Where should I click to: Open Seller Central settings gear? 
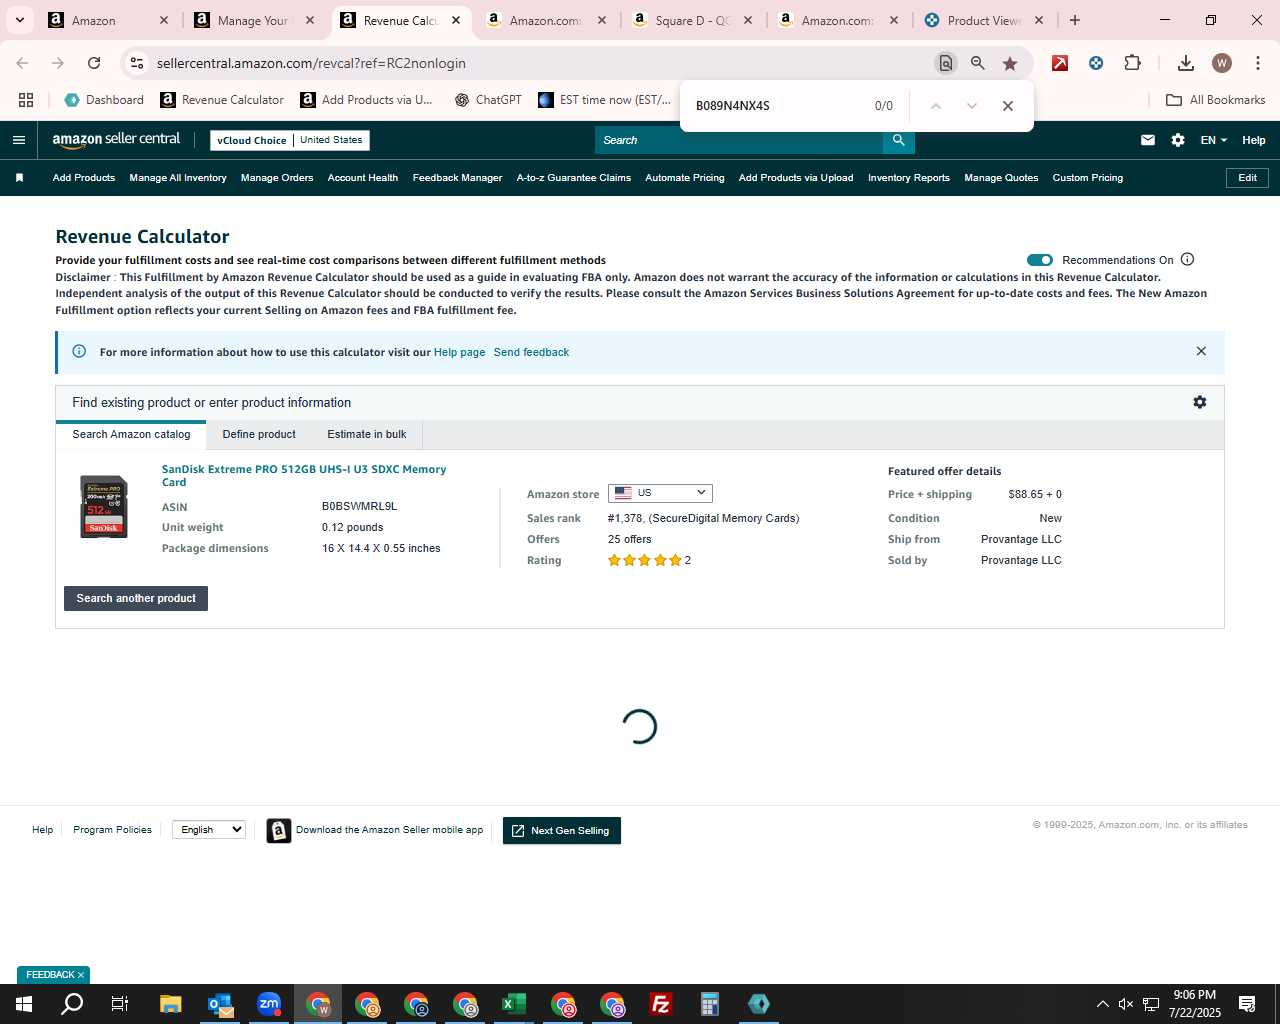click(x=1178, y=140)
